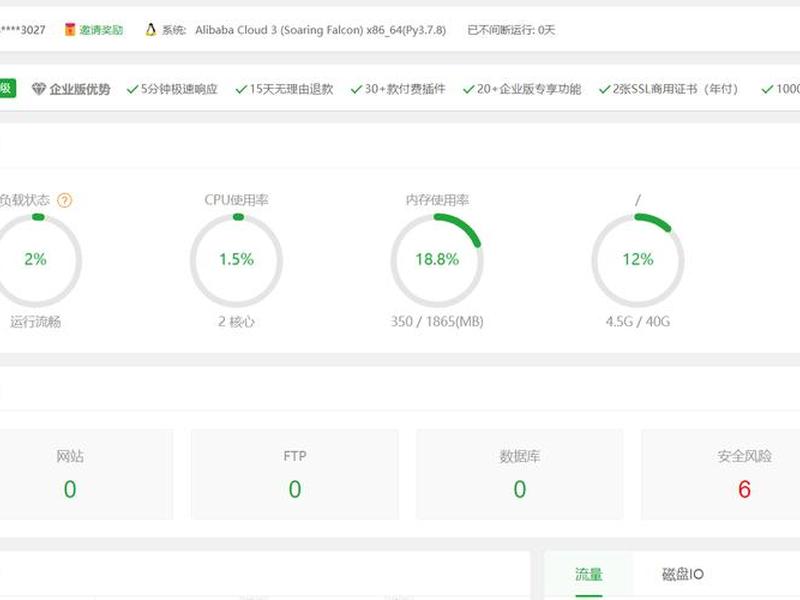Click the 2张SSL商用证书 feature item
Image resolution: width=800 pixels, height=600 pixels.
coord(669,89)
